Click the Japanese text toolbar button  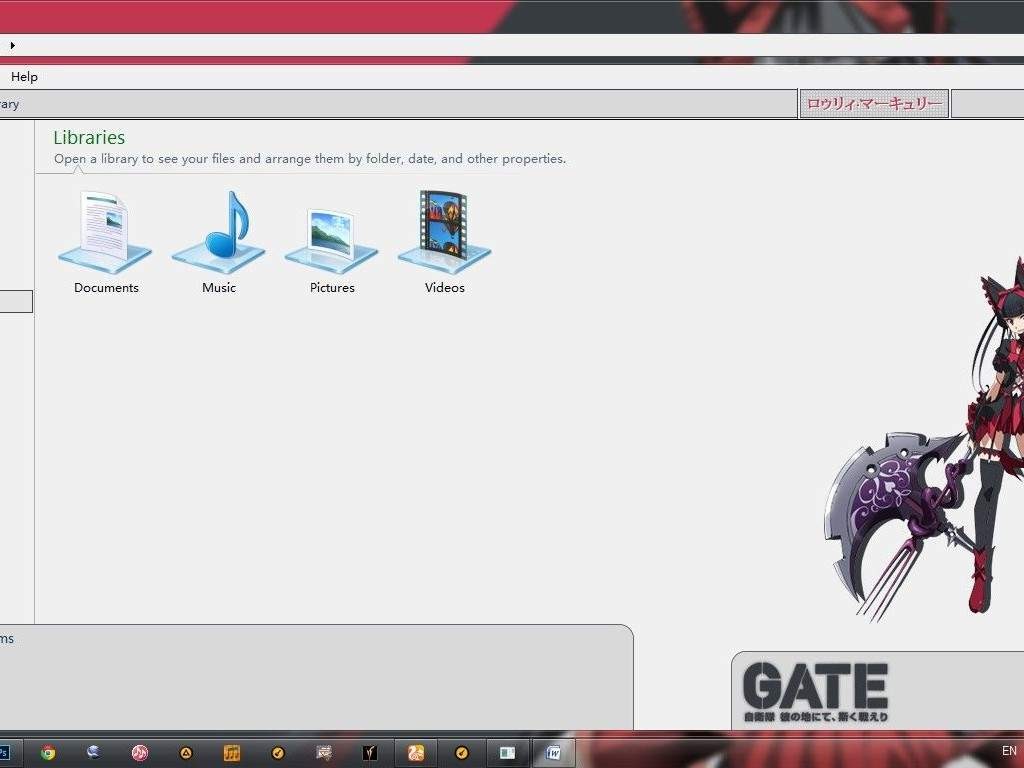pyautogui.click(x=873, y=104)
